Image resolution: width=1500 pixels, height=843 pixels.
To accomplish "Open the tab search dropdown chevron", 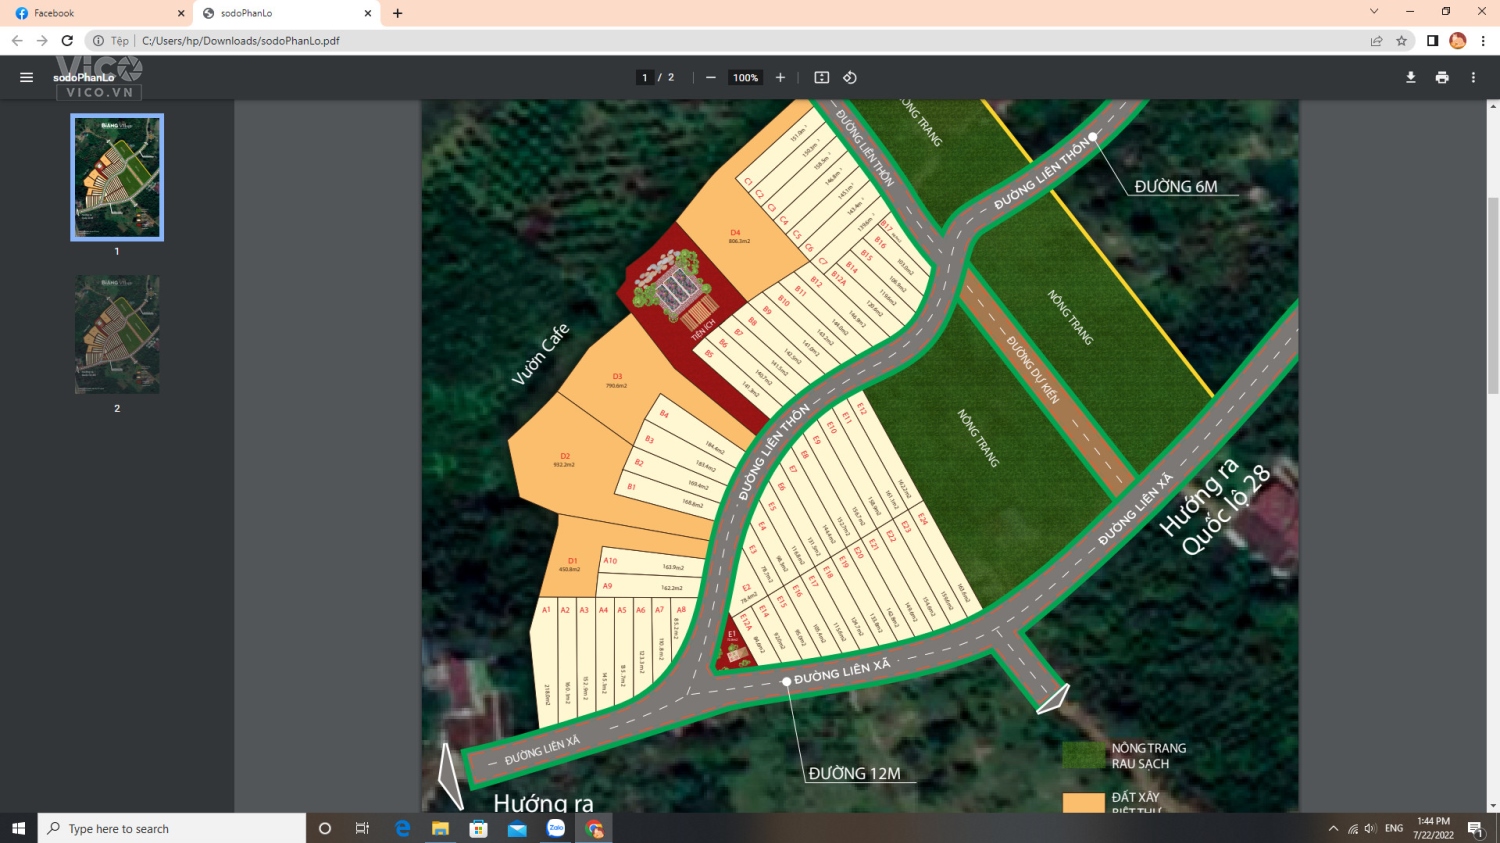I will [1374, 12].
